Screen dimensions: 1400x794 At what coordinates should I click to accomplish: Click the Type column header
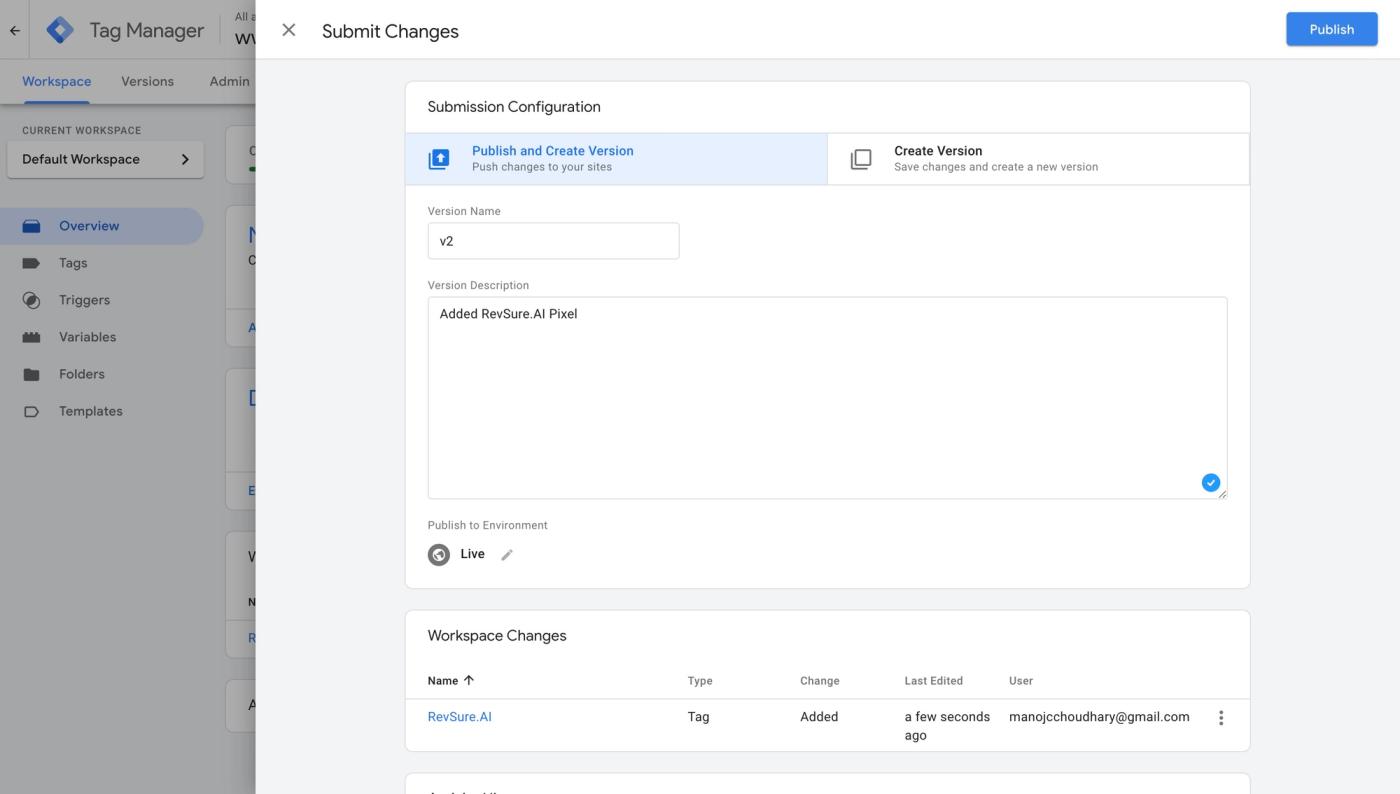[700, 681]
